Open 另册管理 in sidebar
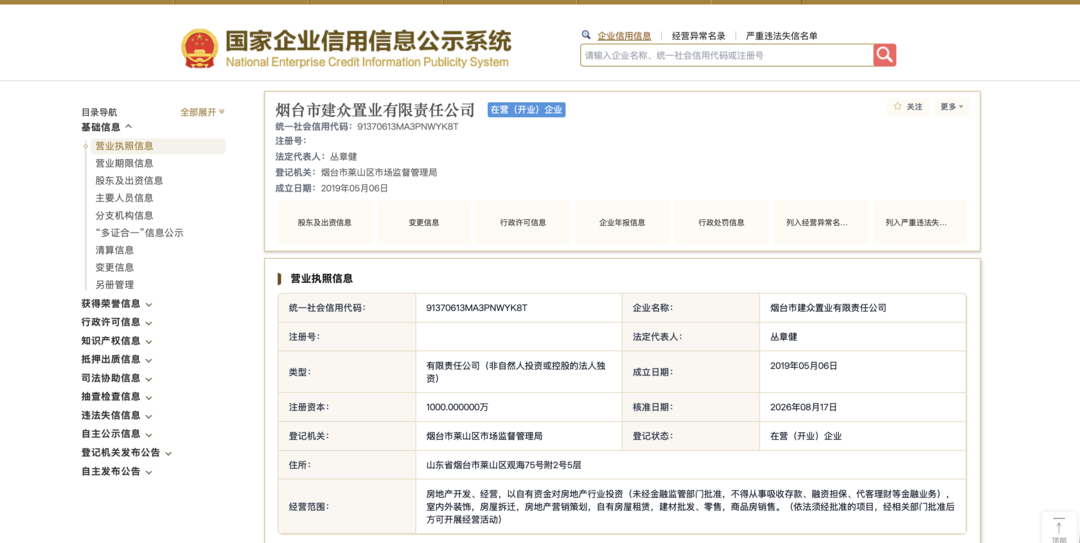Image resolution: width=1080 pixels, height=543 pixels. point(114,285)
